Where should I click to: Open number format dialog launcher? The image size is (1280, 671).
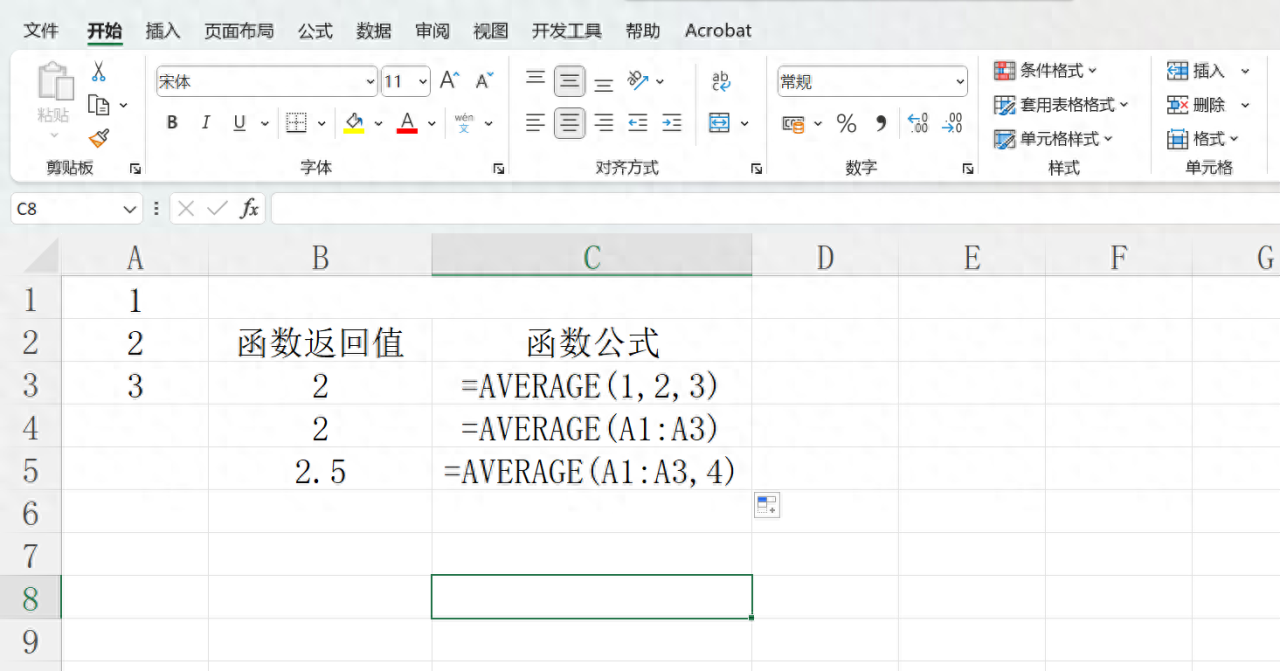968,169
